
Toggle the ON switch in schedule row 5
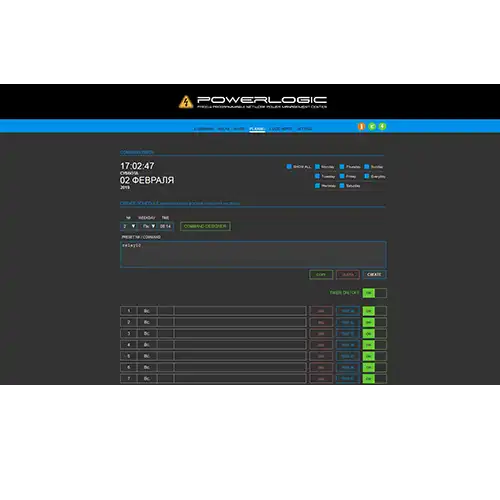[x=375, y=356]
